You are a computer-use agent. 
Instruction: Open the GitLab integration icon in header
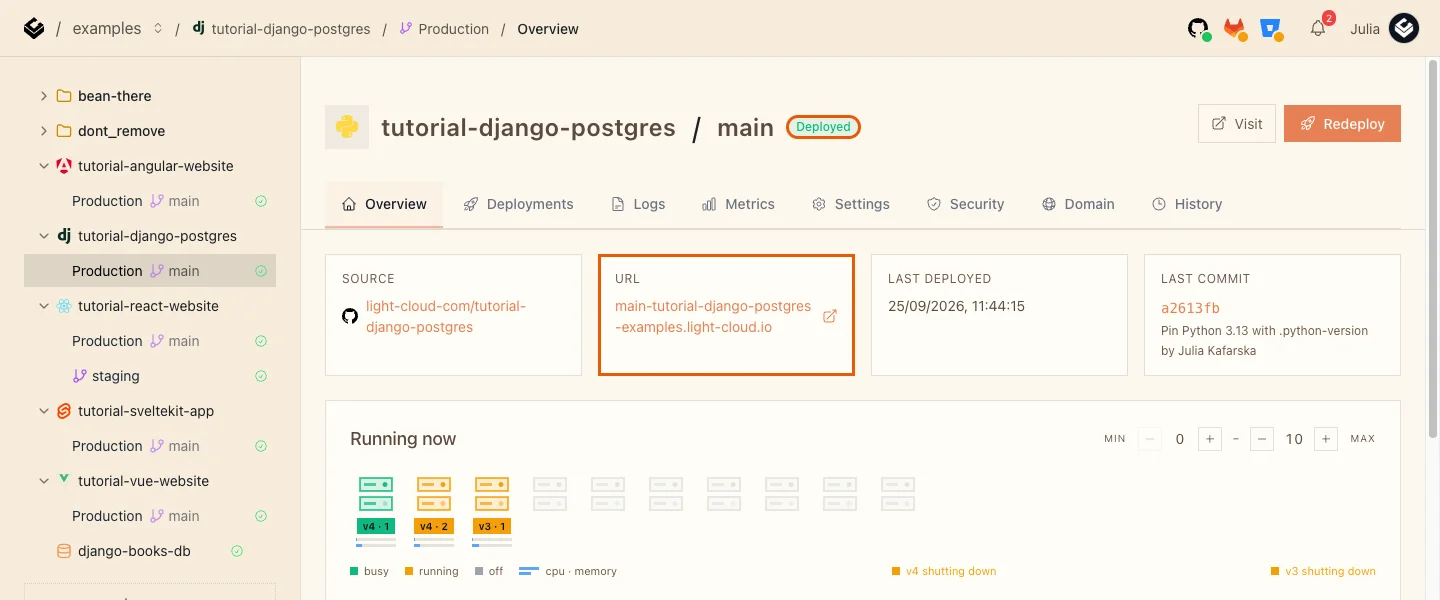[x=1235, y=29]
